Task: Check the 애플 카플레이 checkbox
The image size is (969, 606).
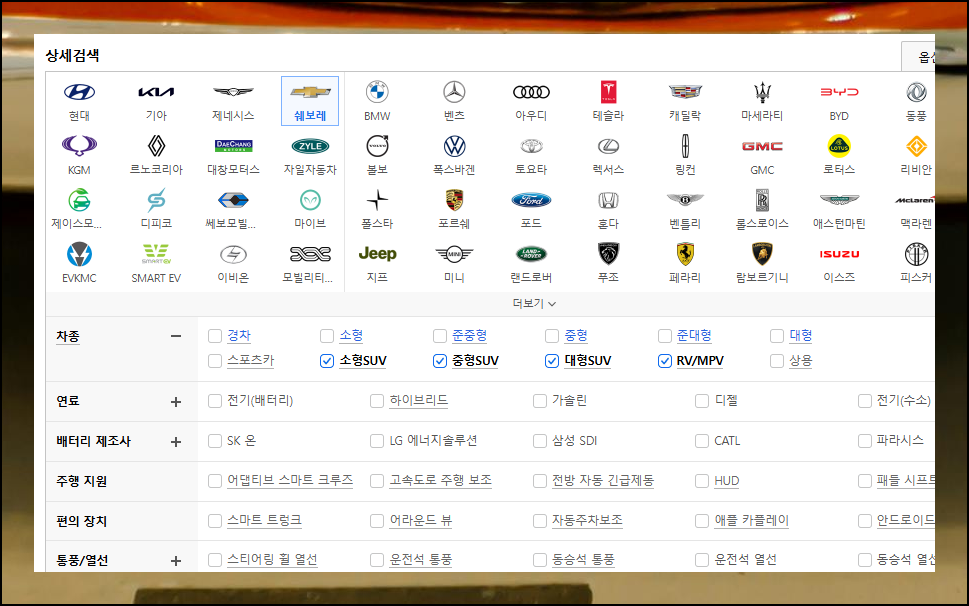Action: (702, 521)
